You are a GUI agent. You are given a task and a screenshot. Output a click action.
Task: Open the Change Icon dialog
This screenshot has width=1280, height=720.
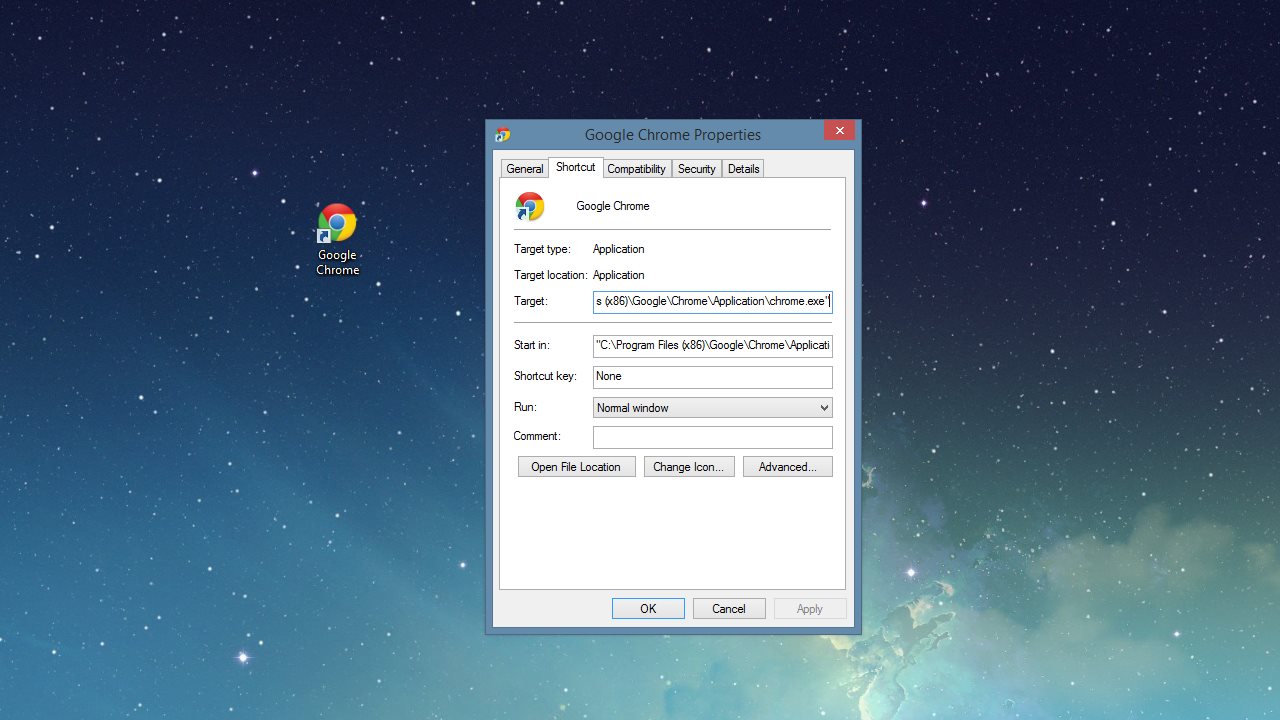(689, 467)
